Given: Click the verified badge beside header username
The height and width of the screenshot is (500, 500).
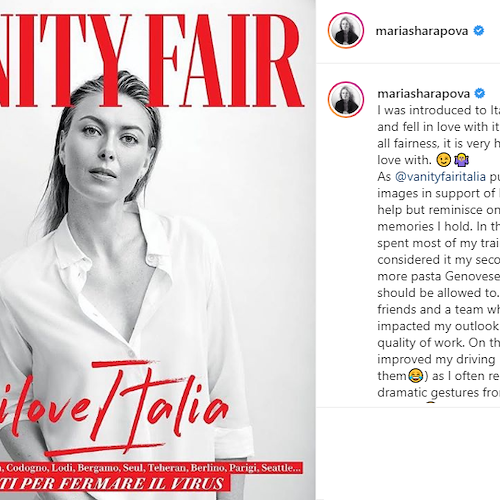Looking at the screenshot, I should (x=479, y=31).
